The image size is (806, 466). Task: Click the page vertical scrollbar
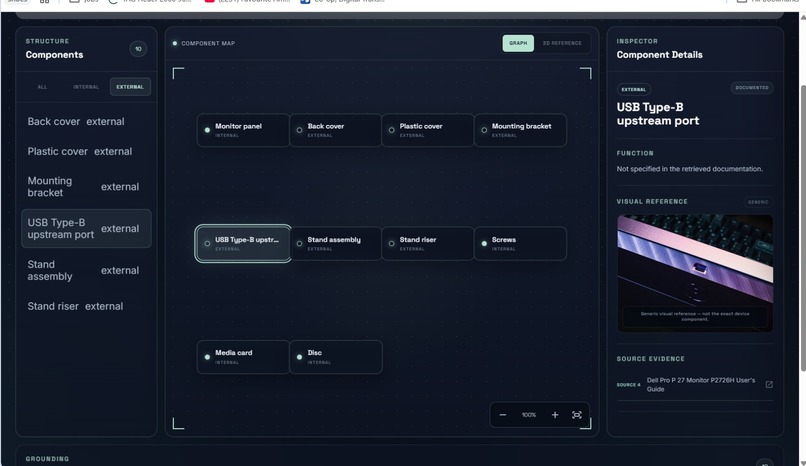[802, 226]
